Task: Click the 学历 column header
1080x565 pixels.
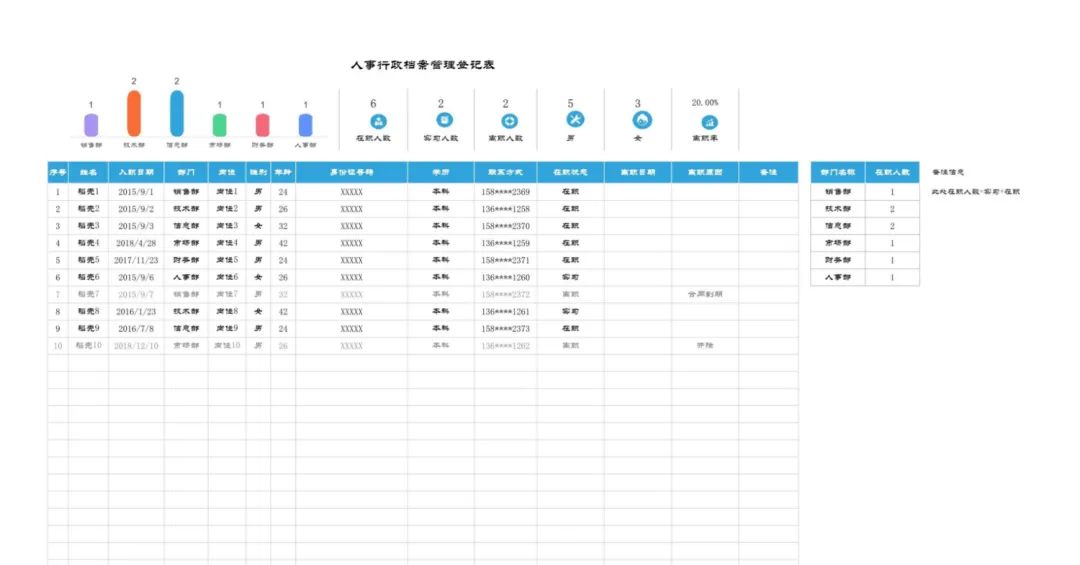Action: tap(441, 172)
